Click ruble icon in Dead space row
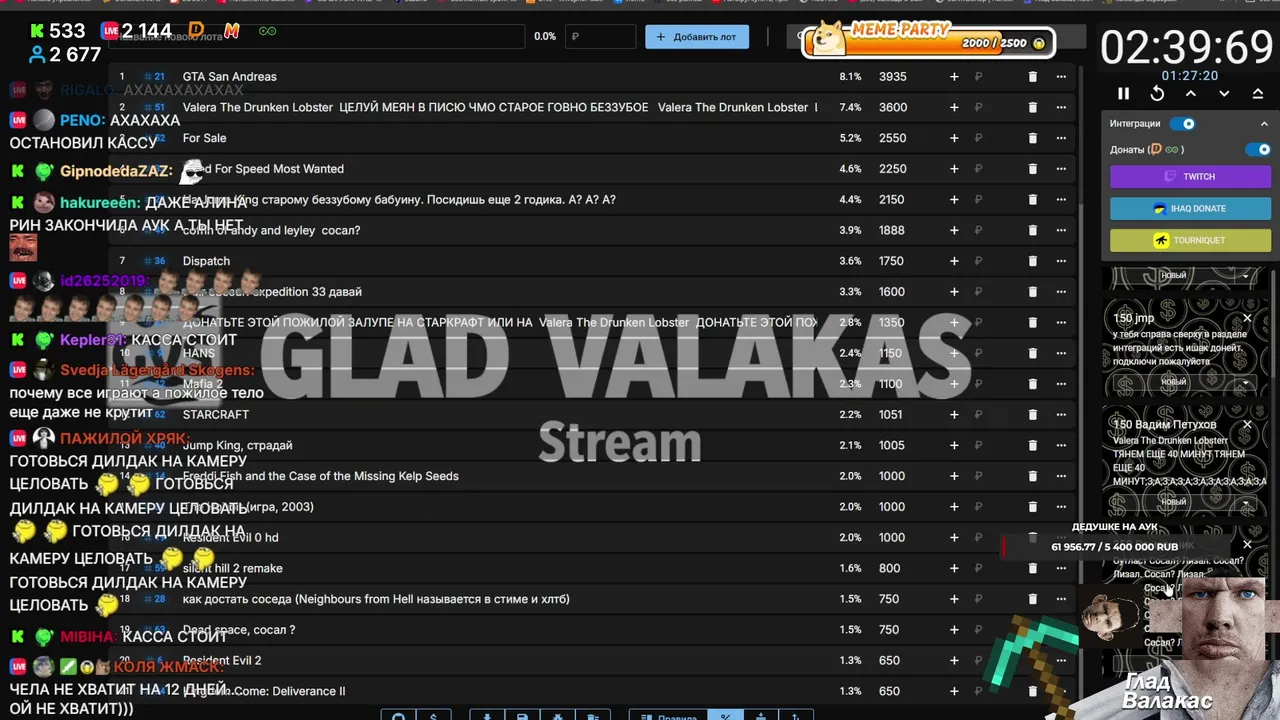 tap(978, 630)
